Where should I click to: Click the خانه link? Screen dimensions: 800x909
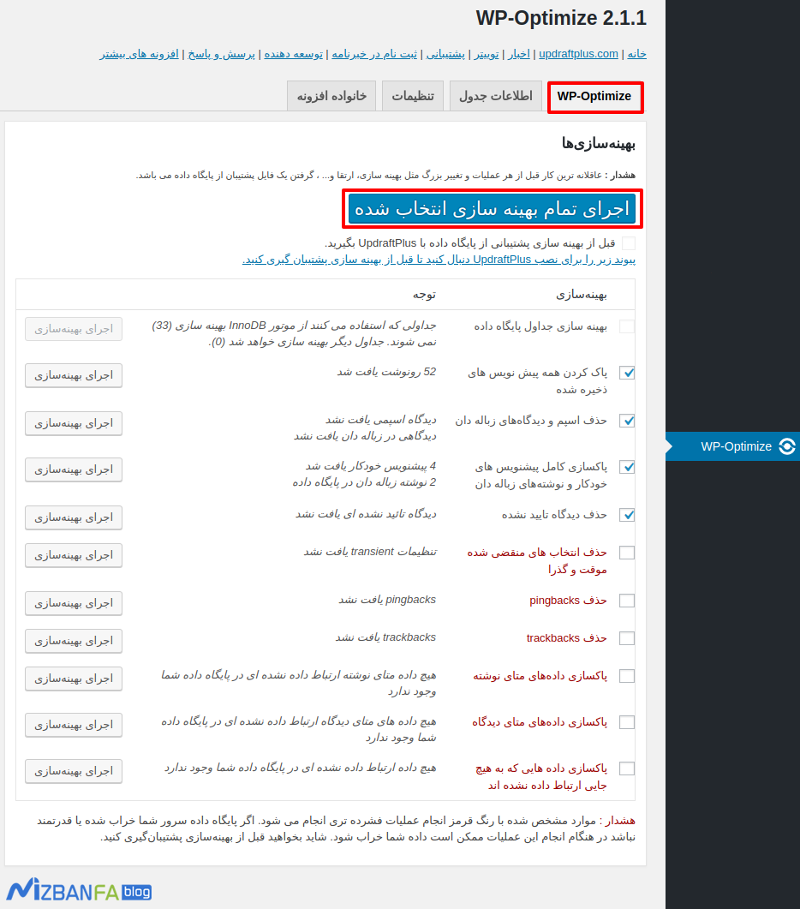[x=637, y=54]
